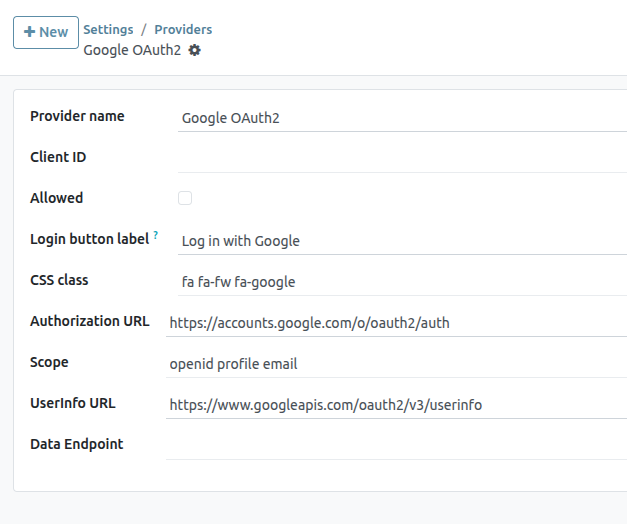Image resolution: width=627 pixels, height=524 pixels.
Task: Focus the UserInfo URL input
Action: [x=395, y=405]
